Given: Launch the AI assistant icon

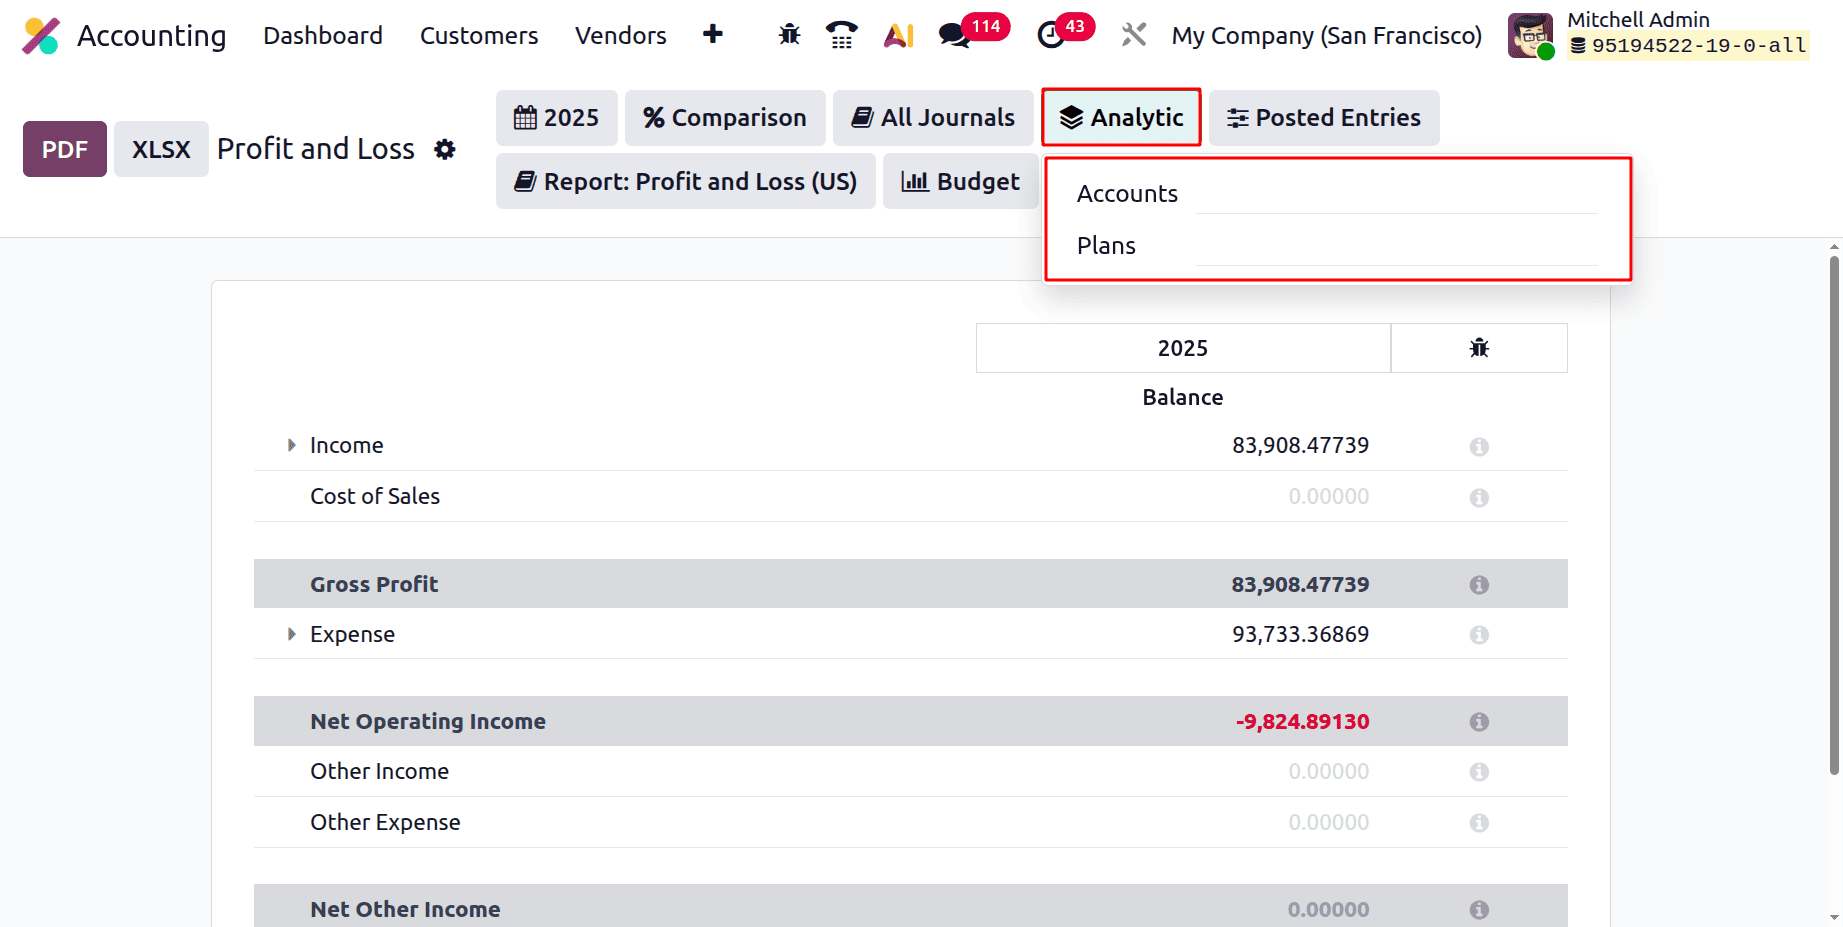Looking at the screenshot, I should point(898,34).
